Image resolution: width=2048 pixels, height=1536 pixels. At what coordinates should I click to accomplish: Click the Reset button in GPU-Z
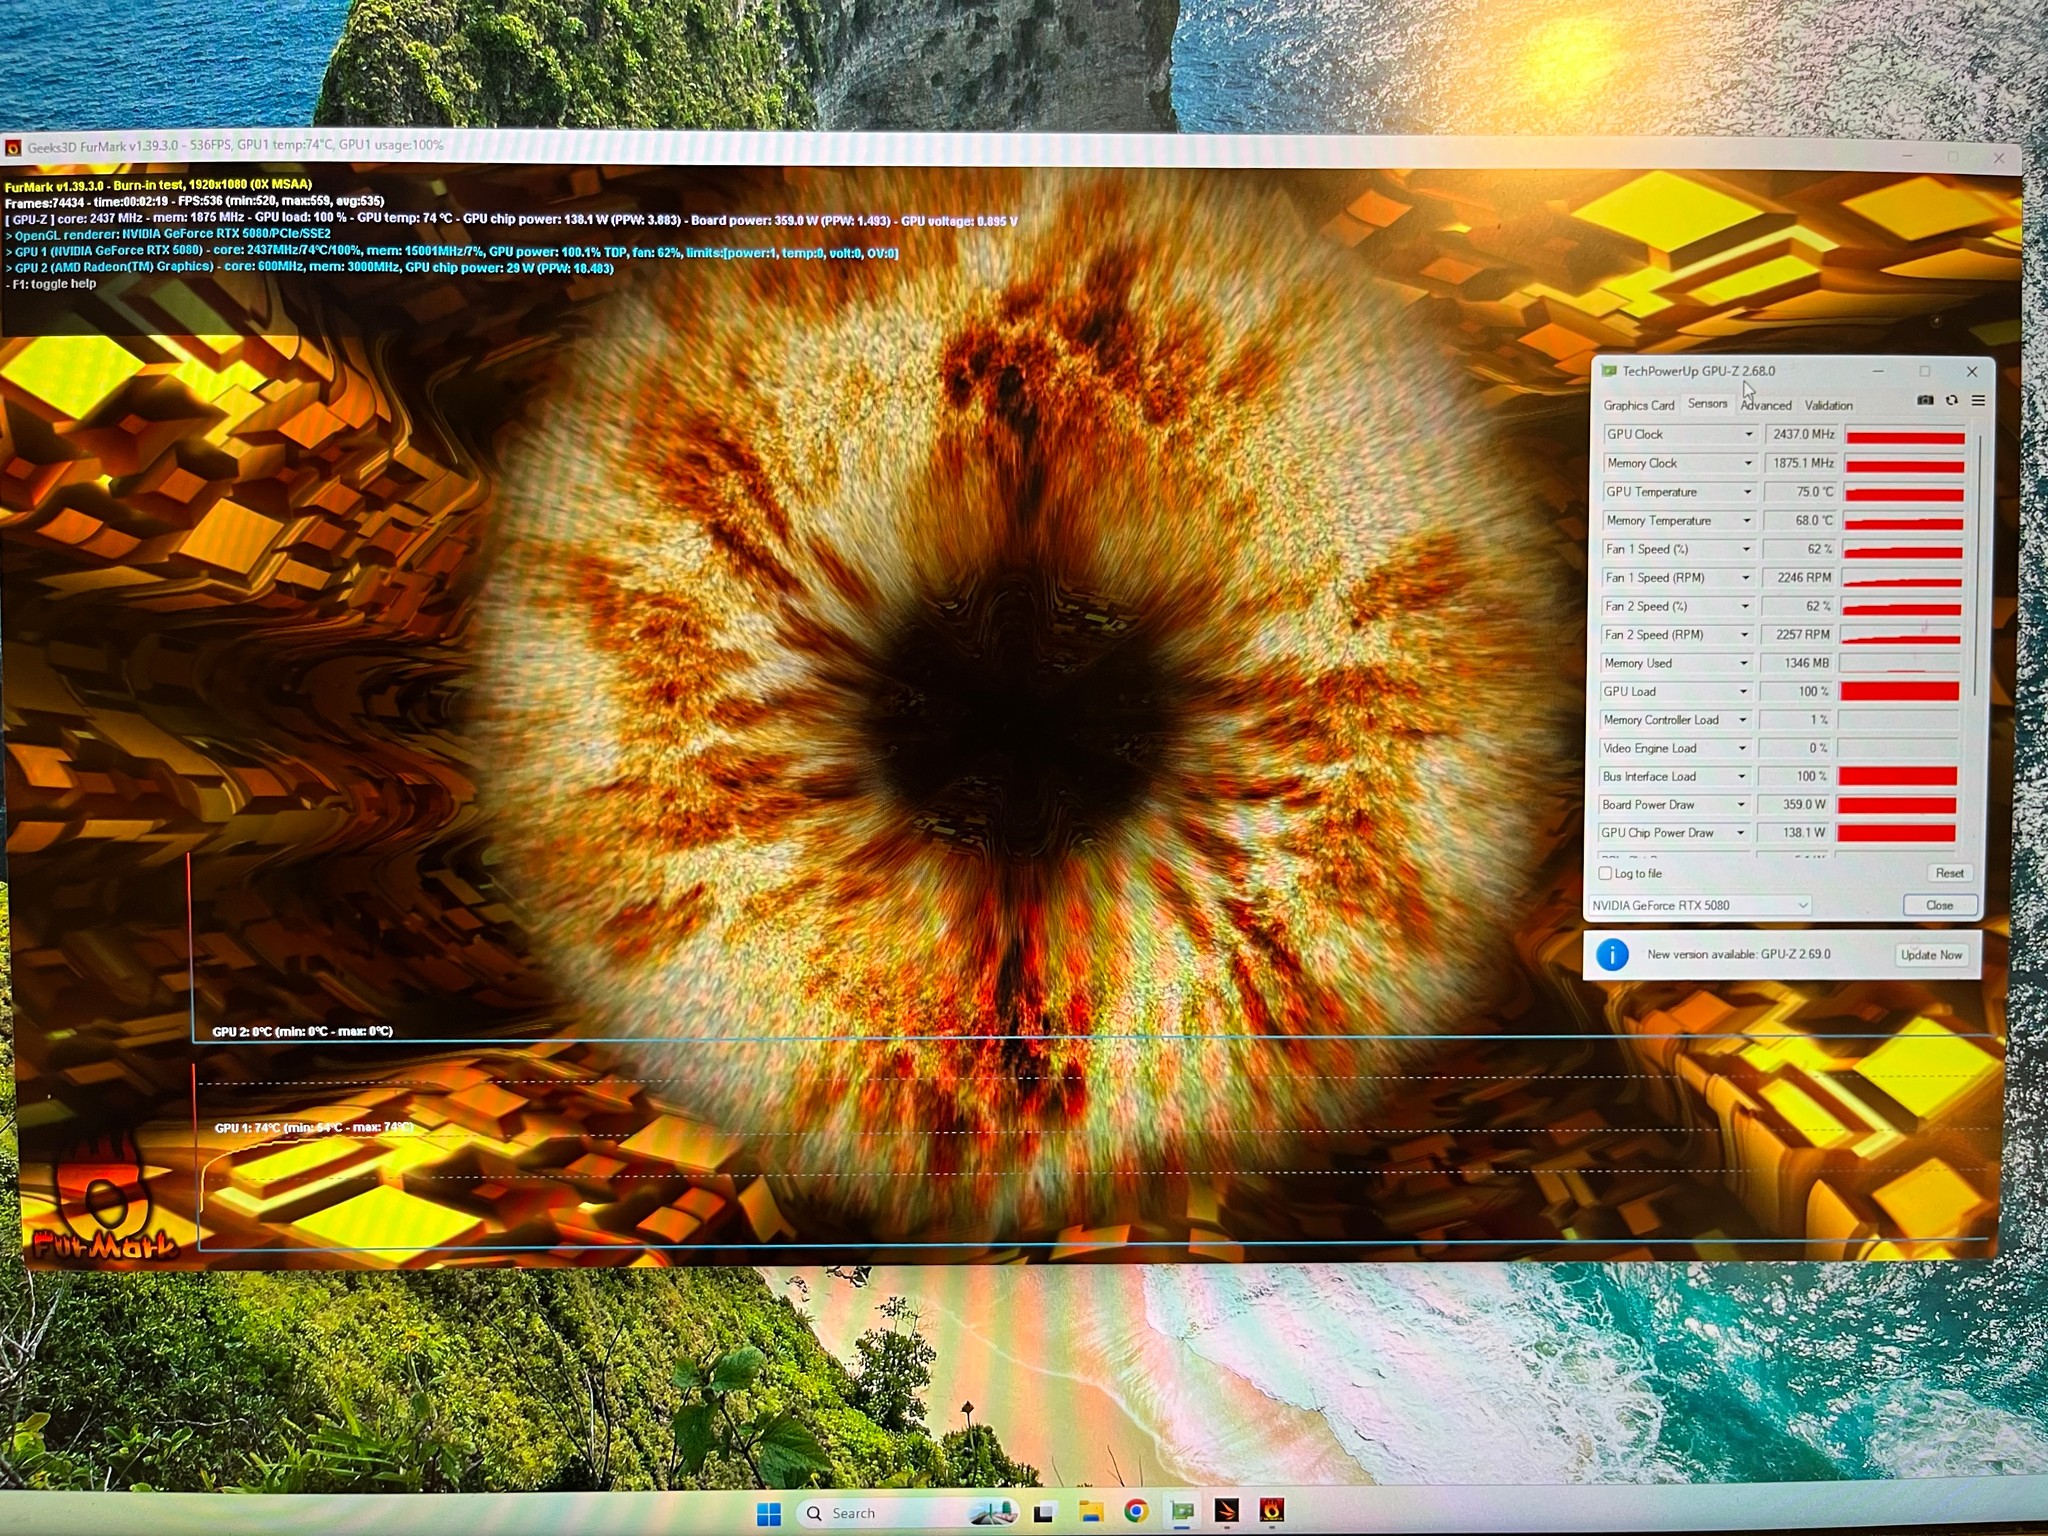pyautogui.click(x=1949, y=873)
